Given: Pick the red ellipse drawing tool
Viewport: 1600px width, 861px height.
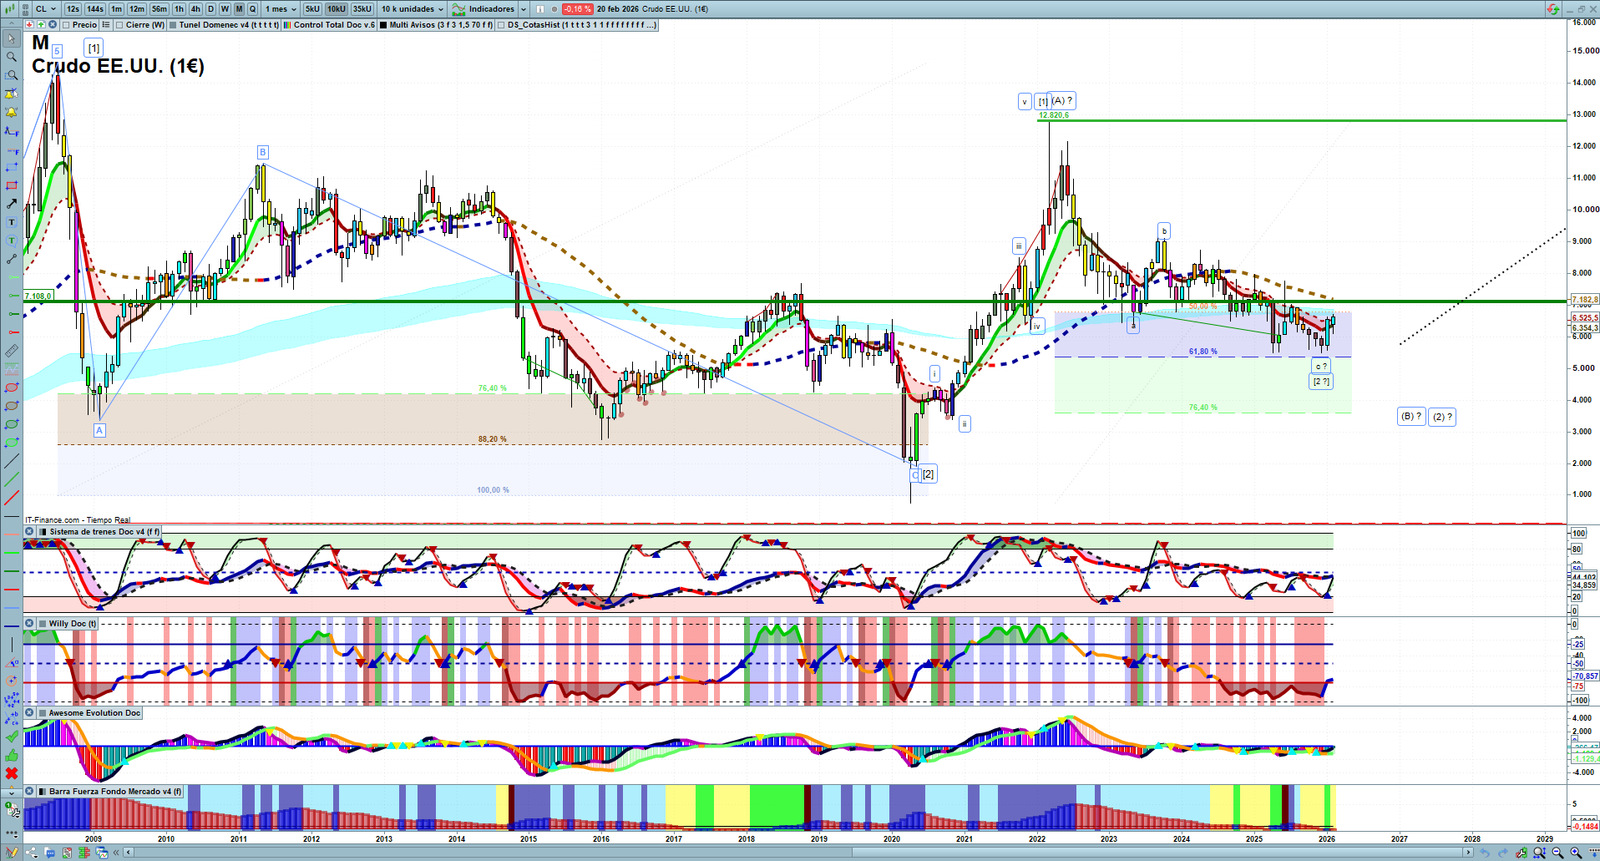Looking at the screenshot, I should pos(11,388).
